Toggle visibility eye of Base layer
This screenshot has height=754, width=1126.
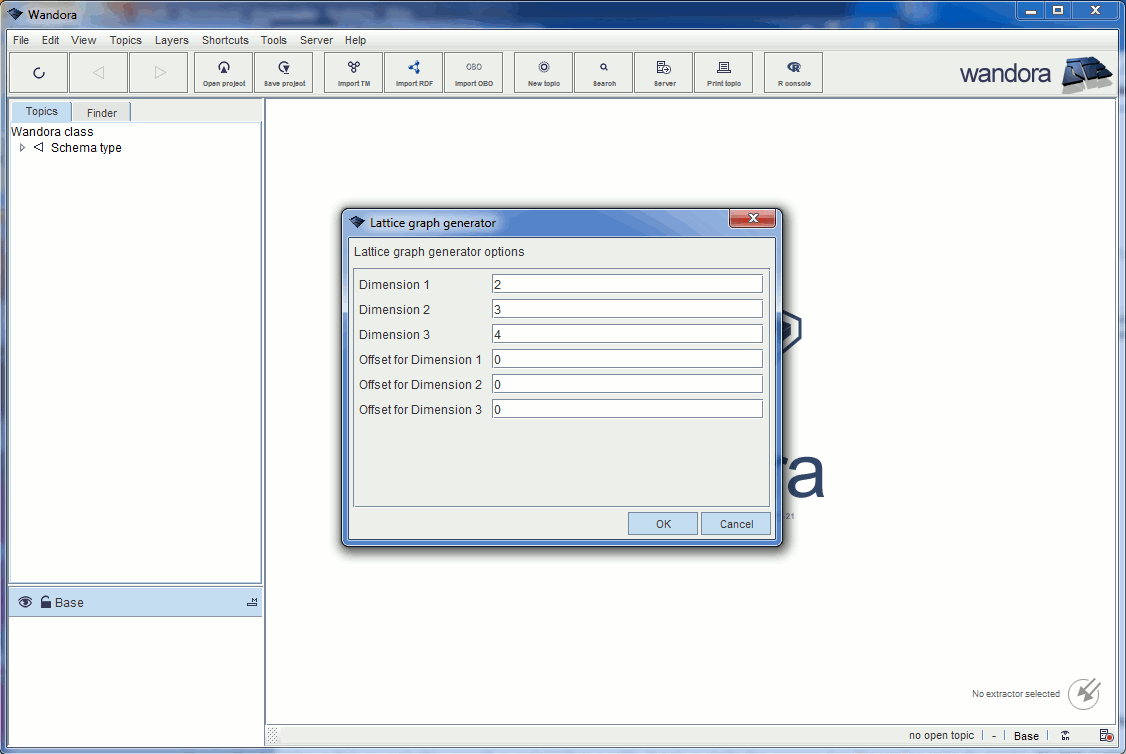tap(25, 602)
